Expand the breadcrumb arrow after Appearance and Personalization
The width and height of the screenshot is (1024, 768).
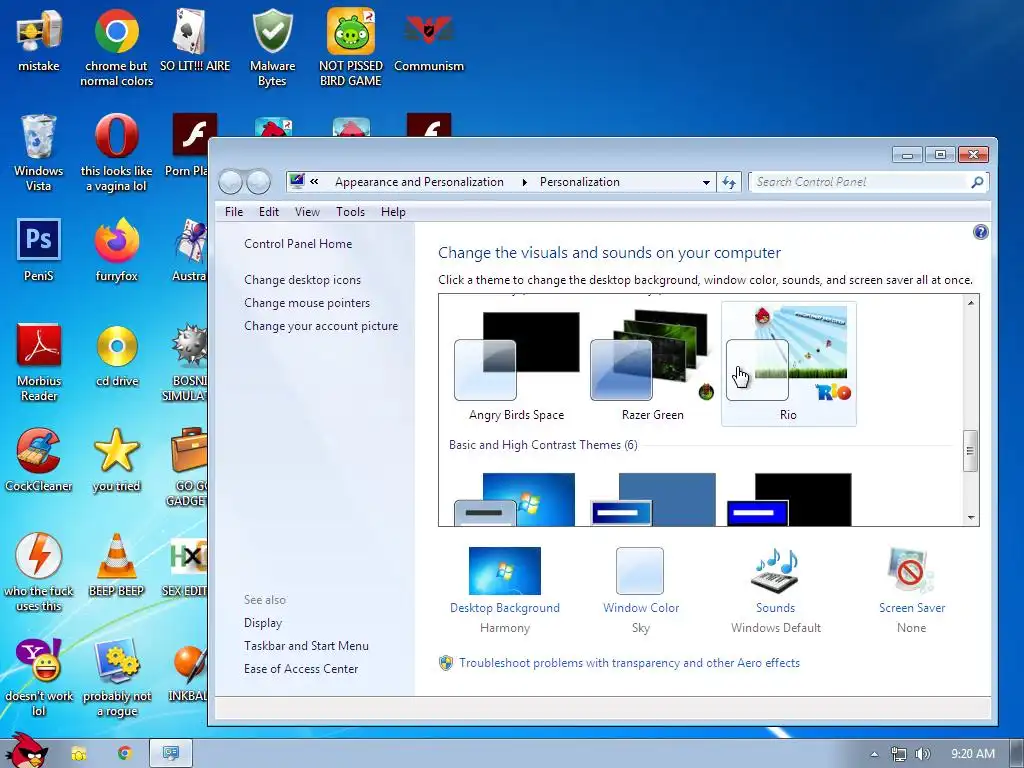(524, 182)
